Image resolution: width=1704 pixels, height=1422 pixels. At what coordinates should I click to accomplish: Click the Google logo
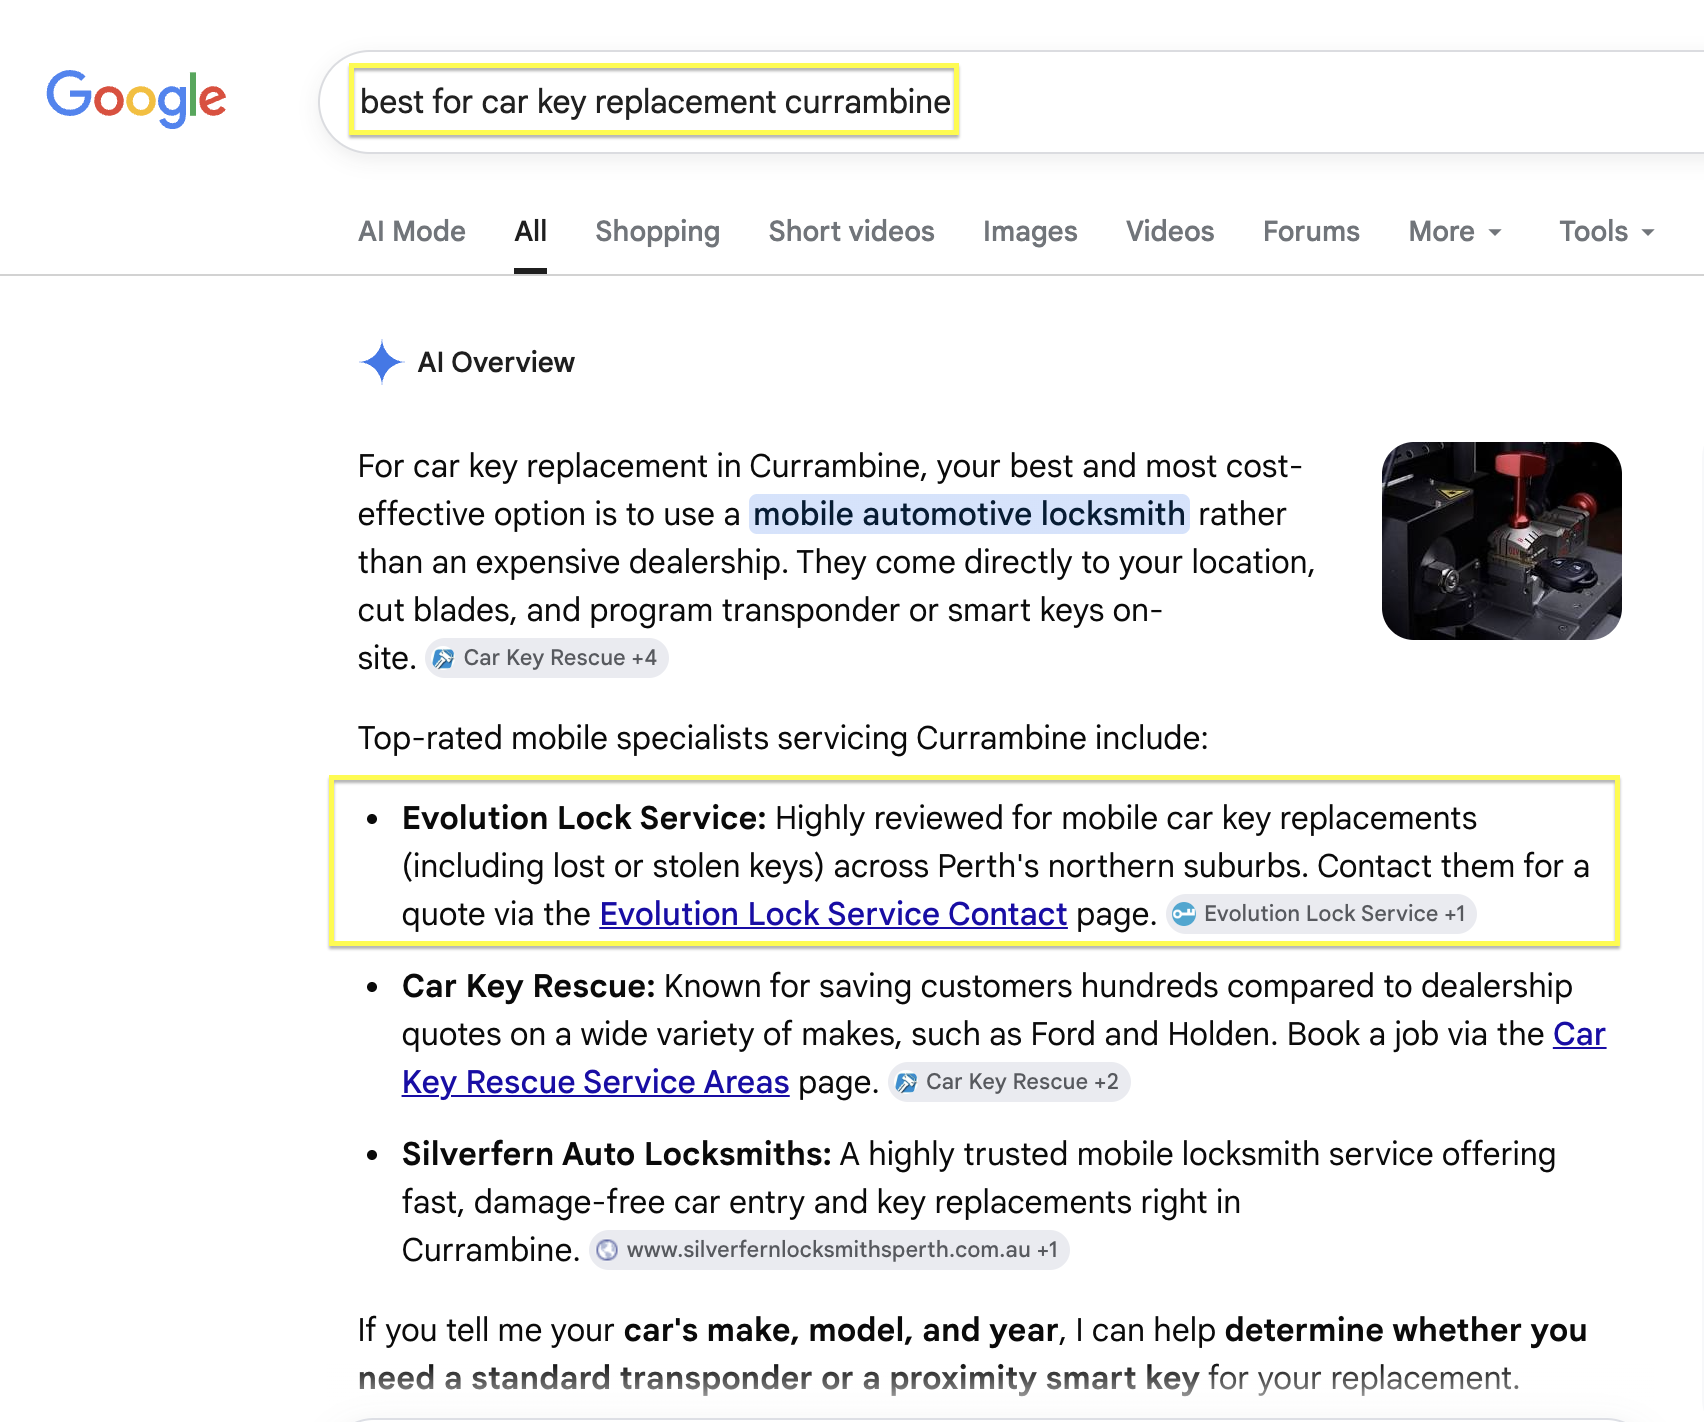(x=136, y=98)
